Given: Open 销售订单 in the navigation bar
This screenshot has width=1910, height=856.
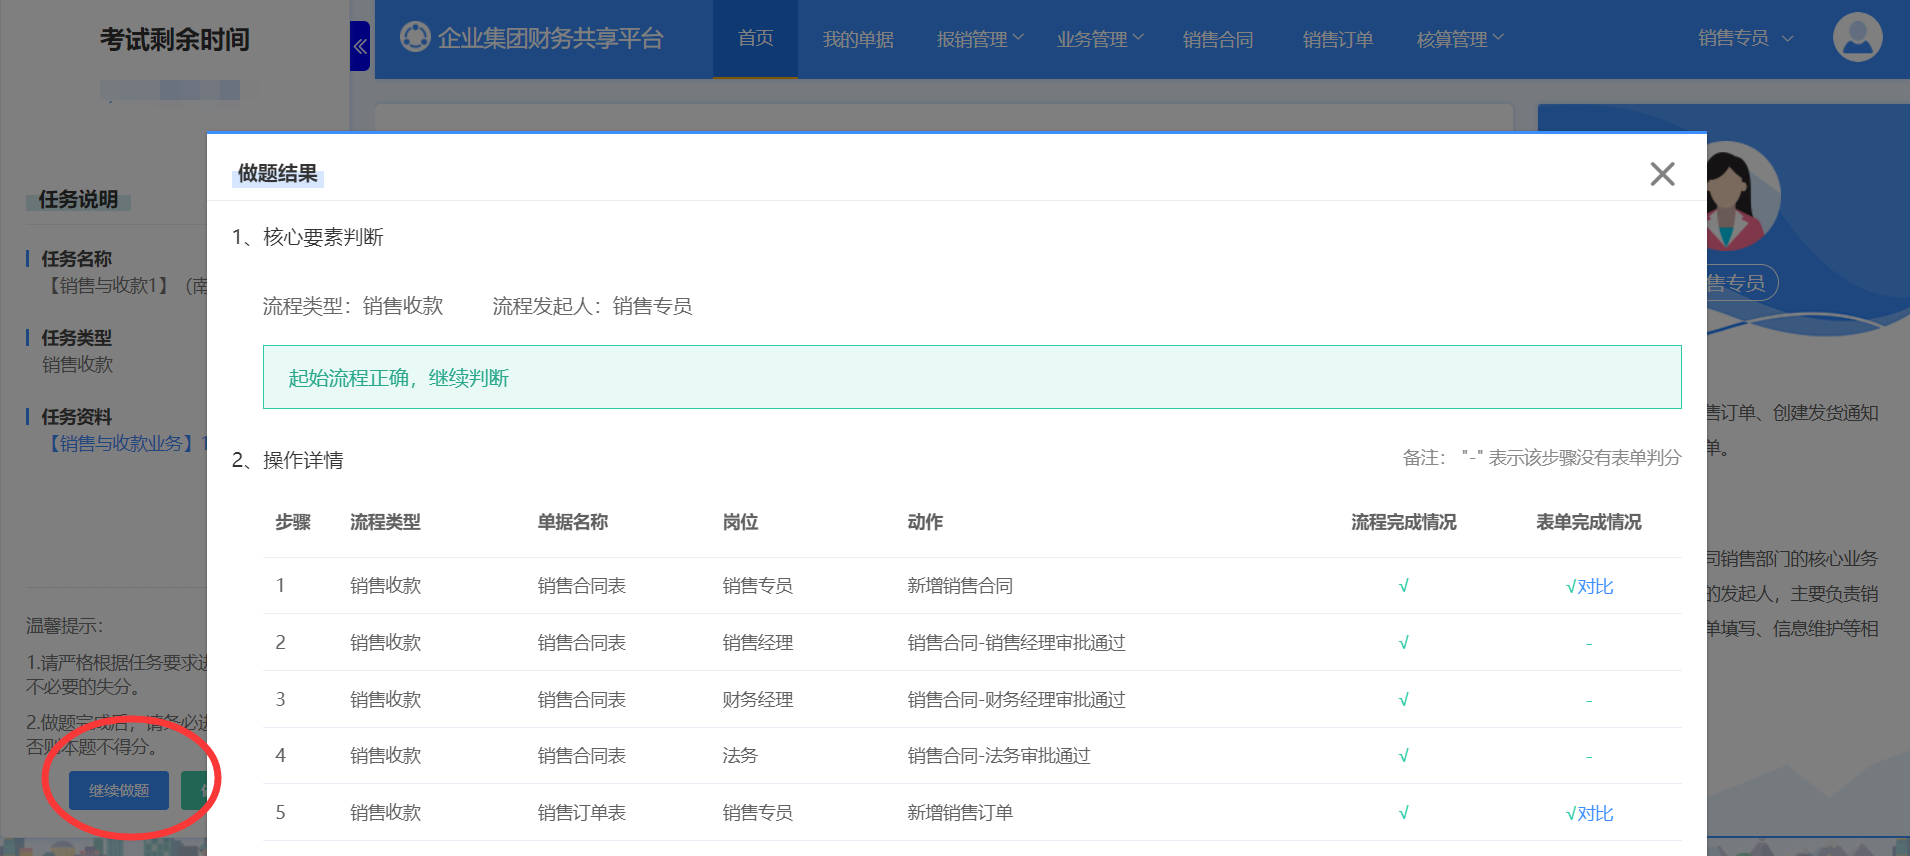Looking at the screenshot, I should coord(1338,39).
